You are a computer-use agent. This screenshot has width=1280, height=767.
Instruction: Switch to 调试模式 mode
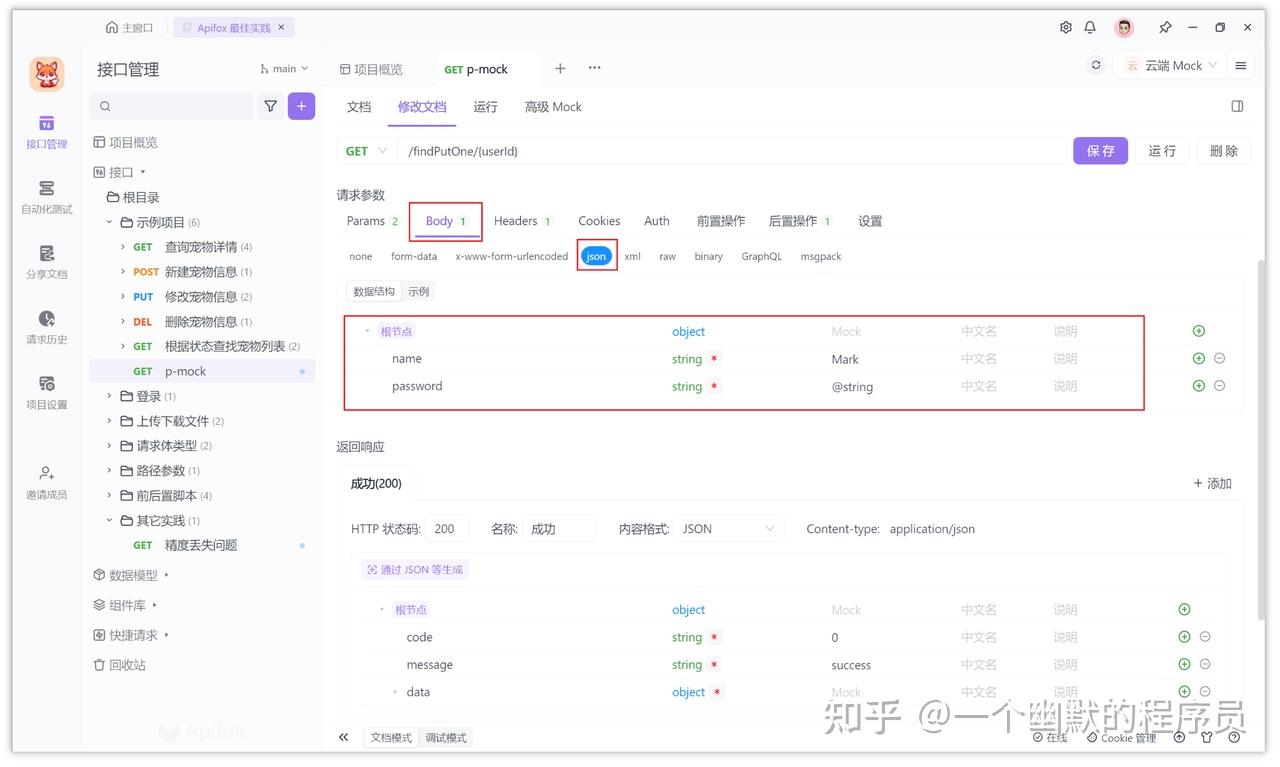(446, 738)
